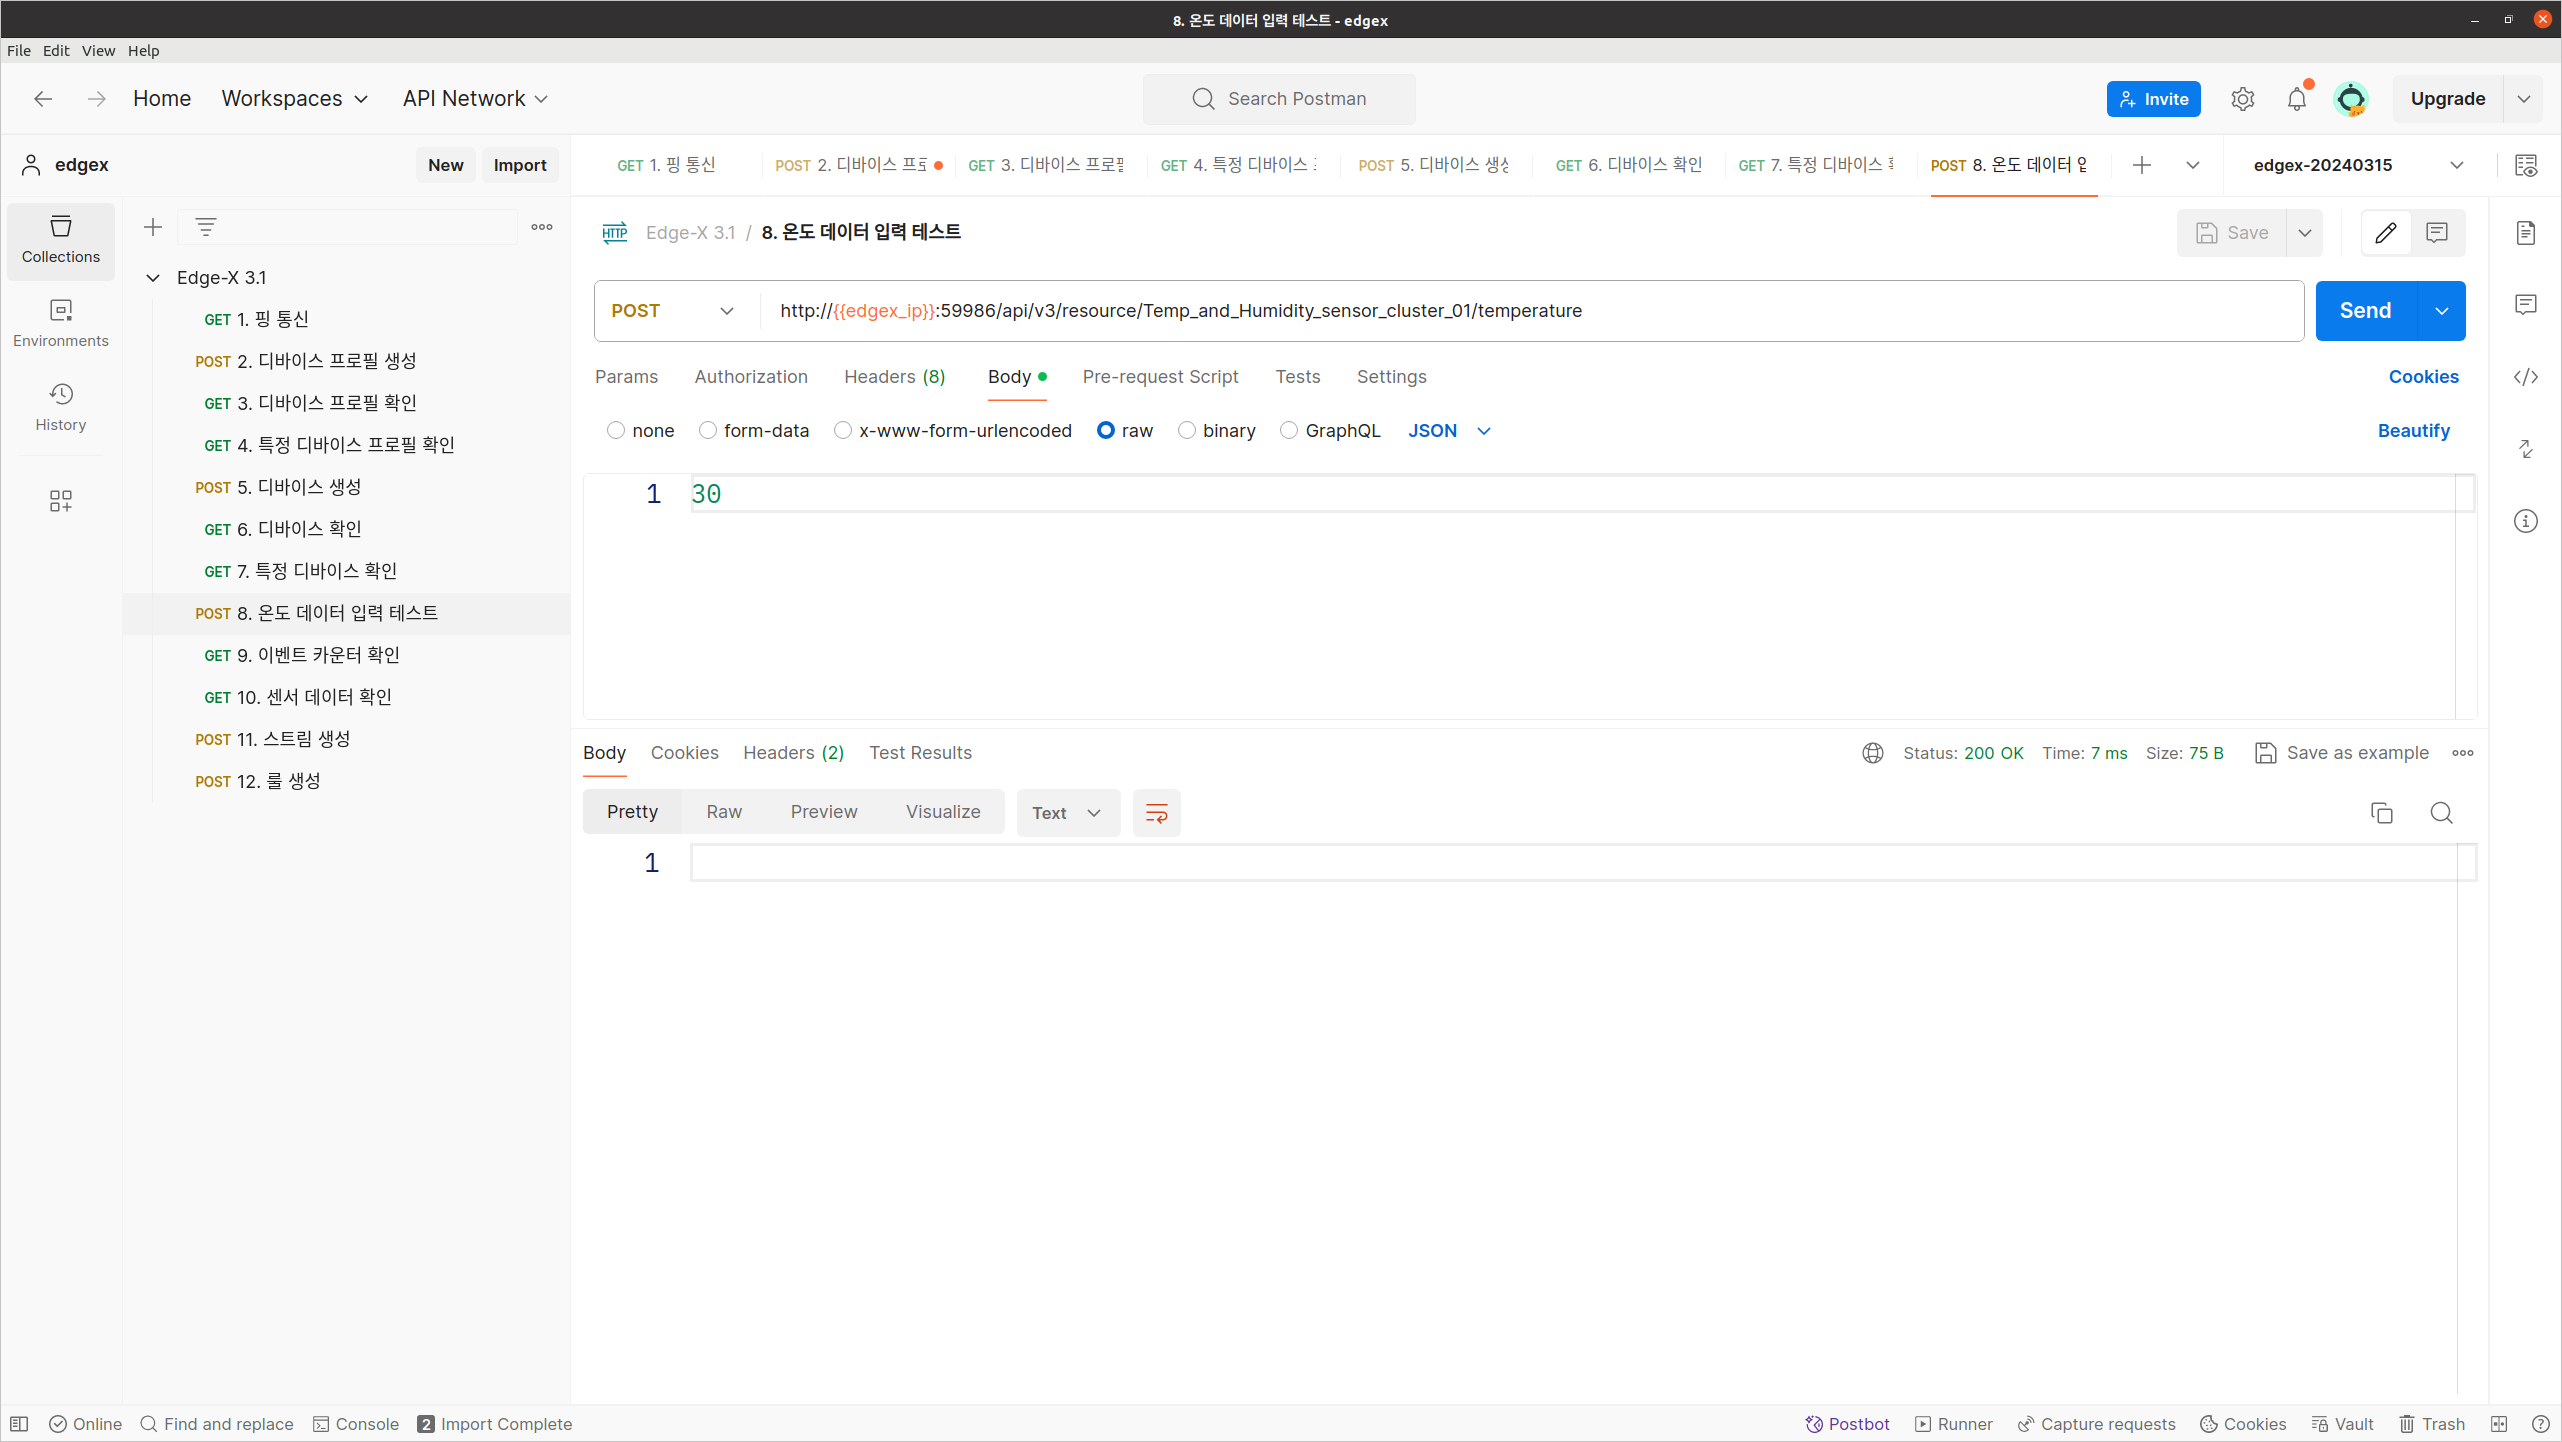The height and width of the screenshot is (1442, 2562).
Task: Switch to the Params tab
Action: click(x=627, y=377)
